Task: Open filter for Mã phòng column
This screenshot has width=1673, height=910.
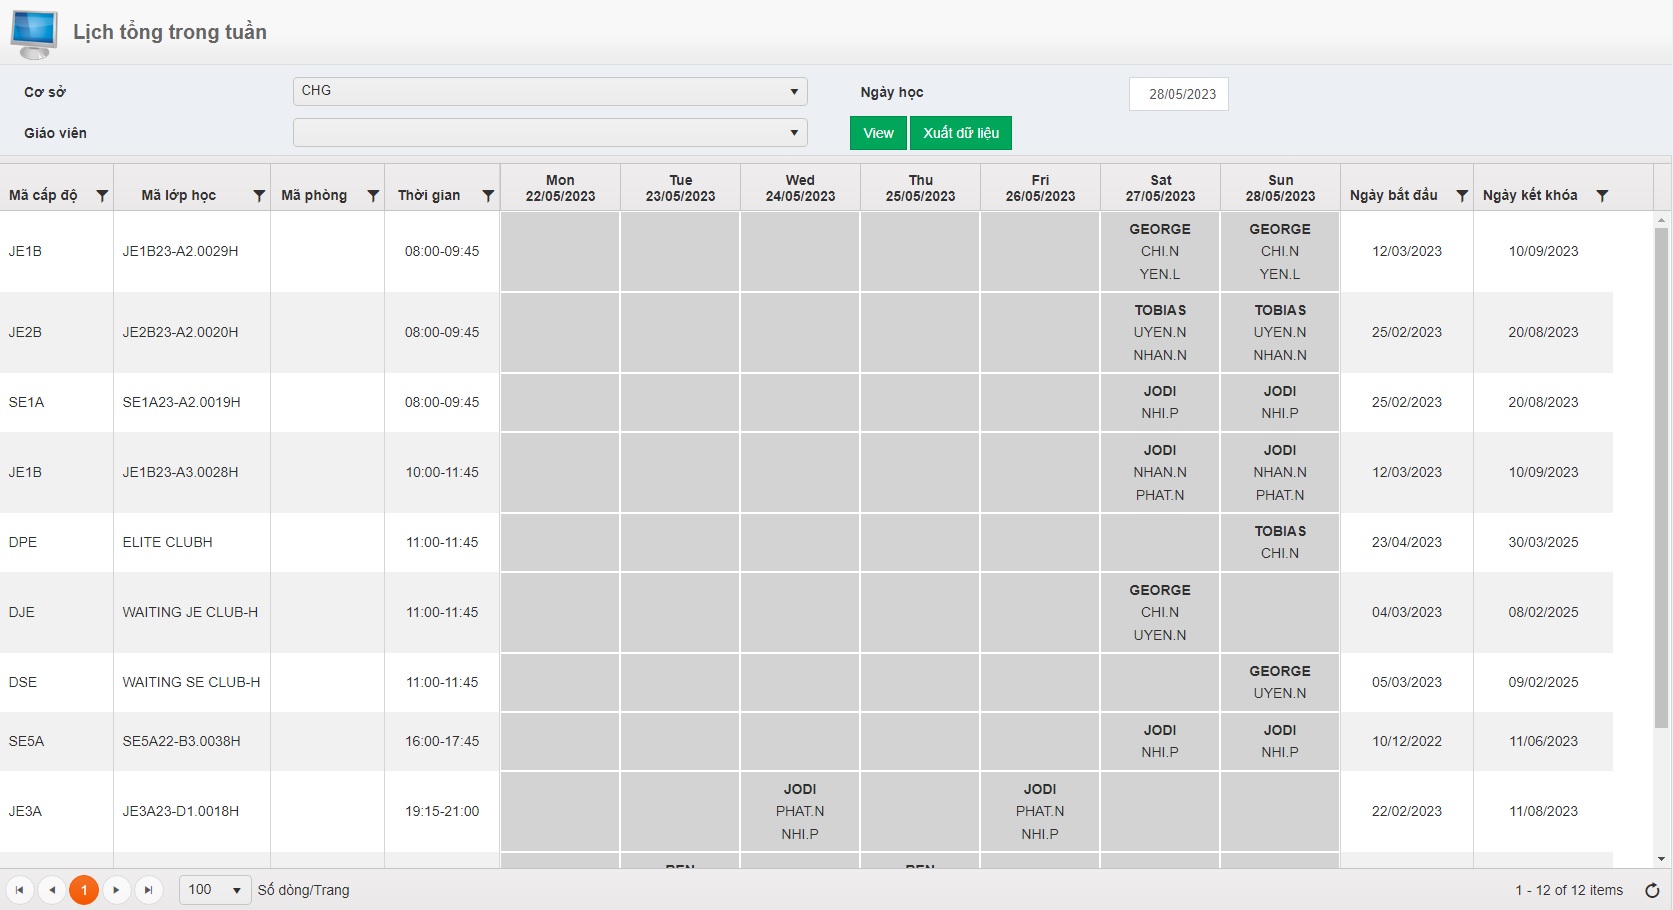Action: [373, 196]
